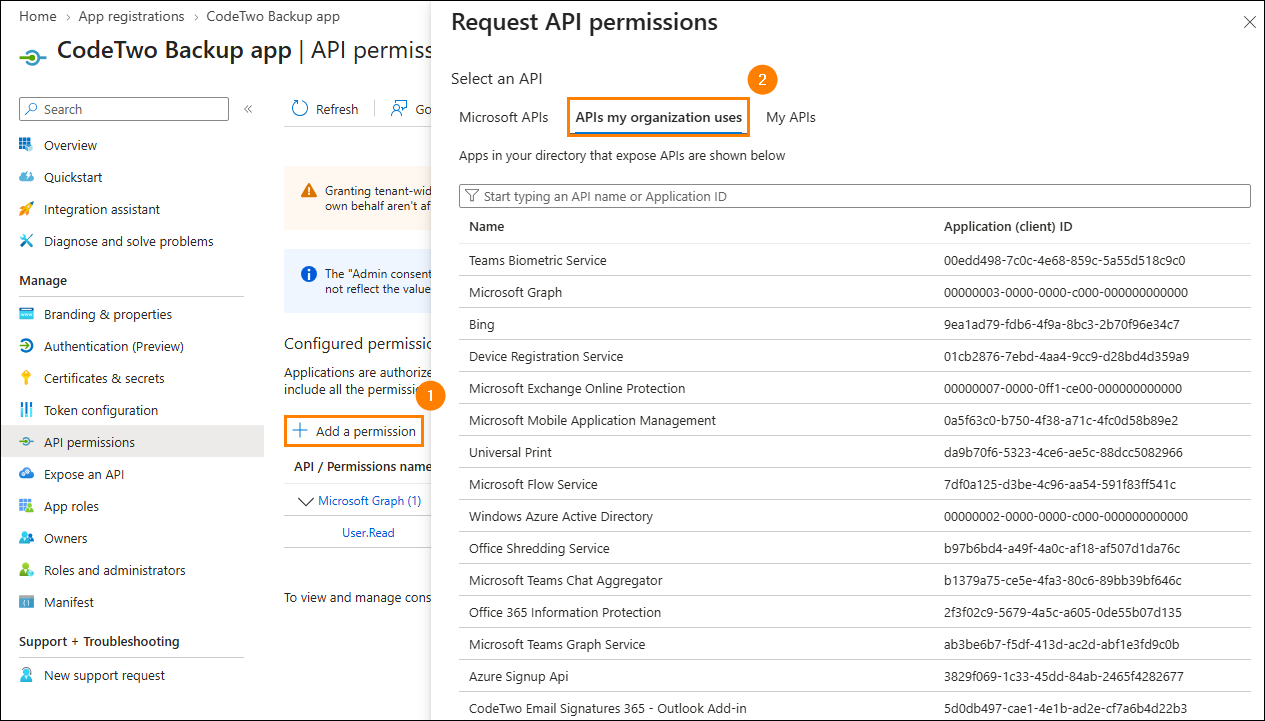Click the ID 00000003-0000-0000-c000-000000000000
Viewport: 1265px width, 721px height.
(1066, 292)
